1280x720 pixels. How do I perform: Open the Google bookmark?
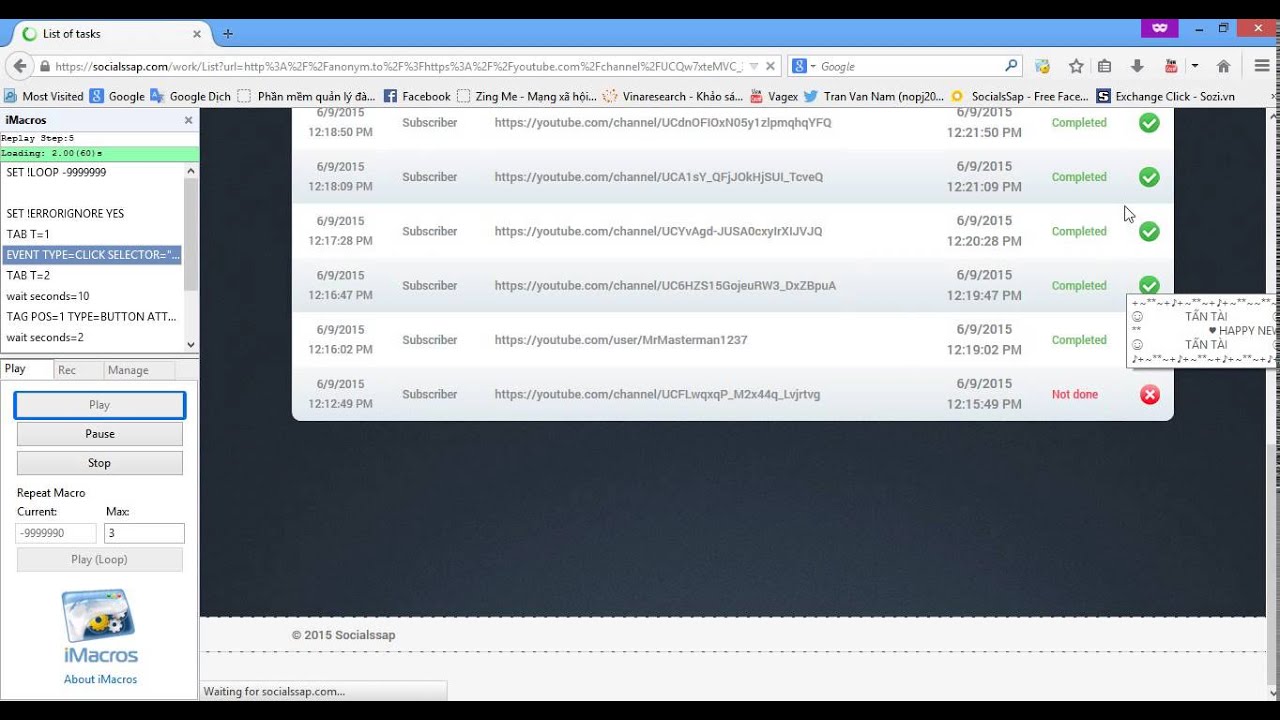click(x=117, y=96)
